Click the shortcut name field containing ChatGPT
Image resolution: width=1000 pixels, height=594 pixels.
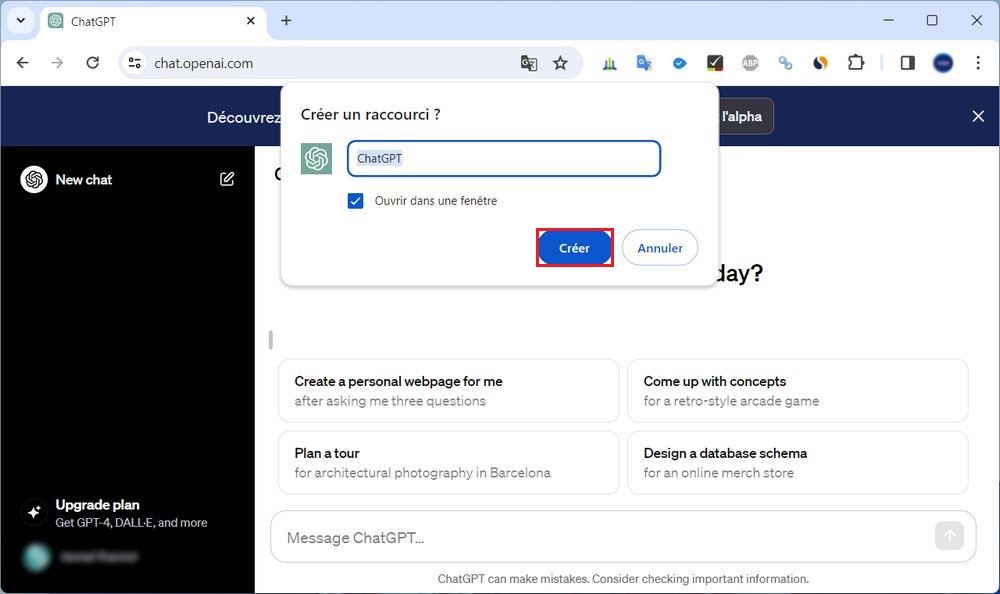[x=503, y=158]
